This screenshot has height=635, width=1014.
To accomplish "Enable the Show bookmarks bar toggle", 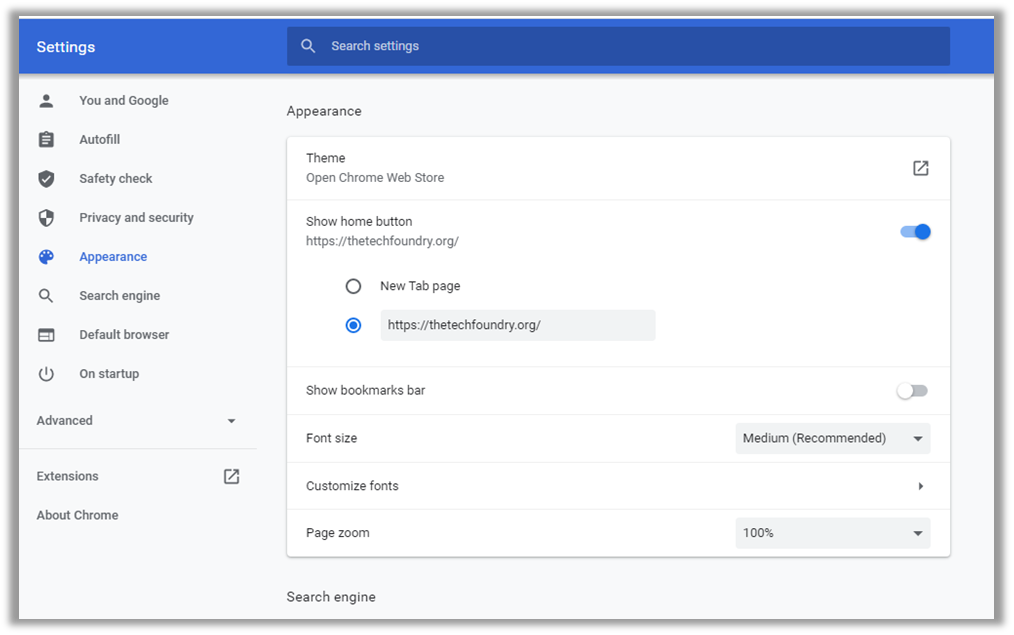I will coord(912,391).
